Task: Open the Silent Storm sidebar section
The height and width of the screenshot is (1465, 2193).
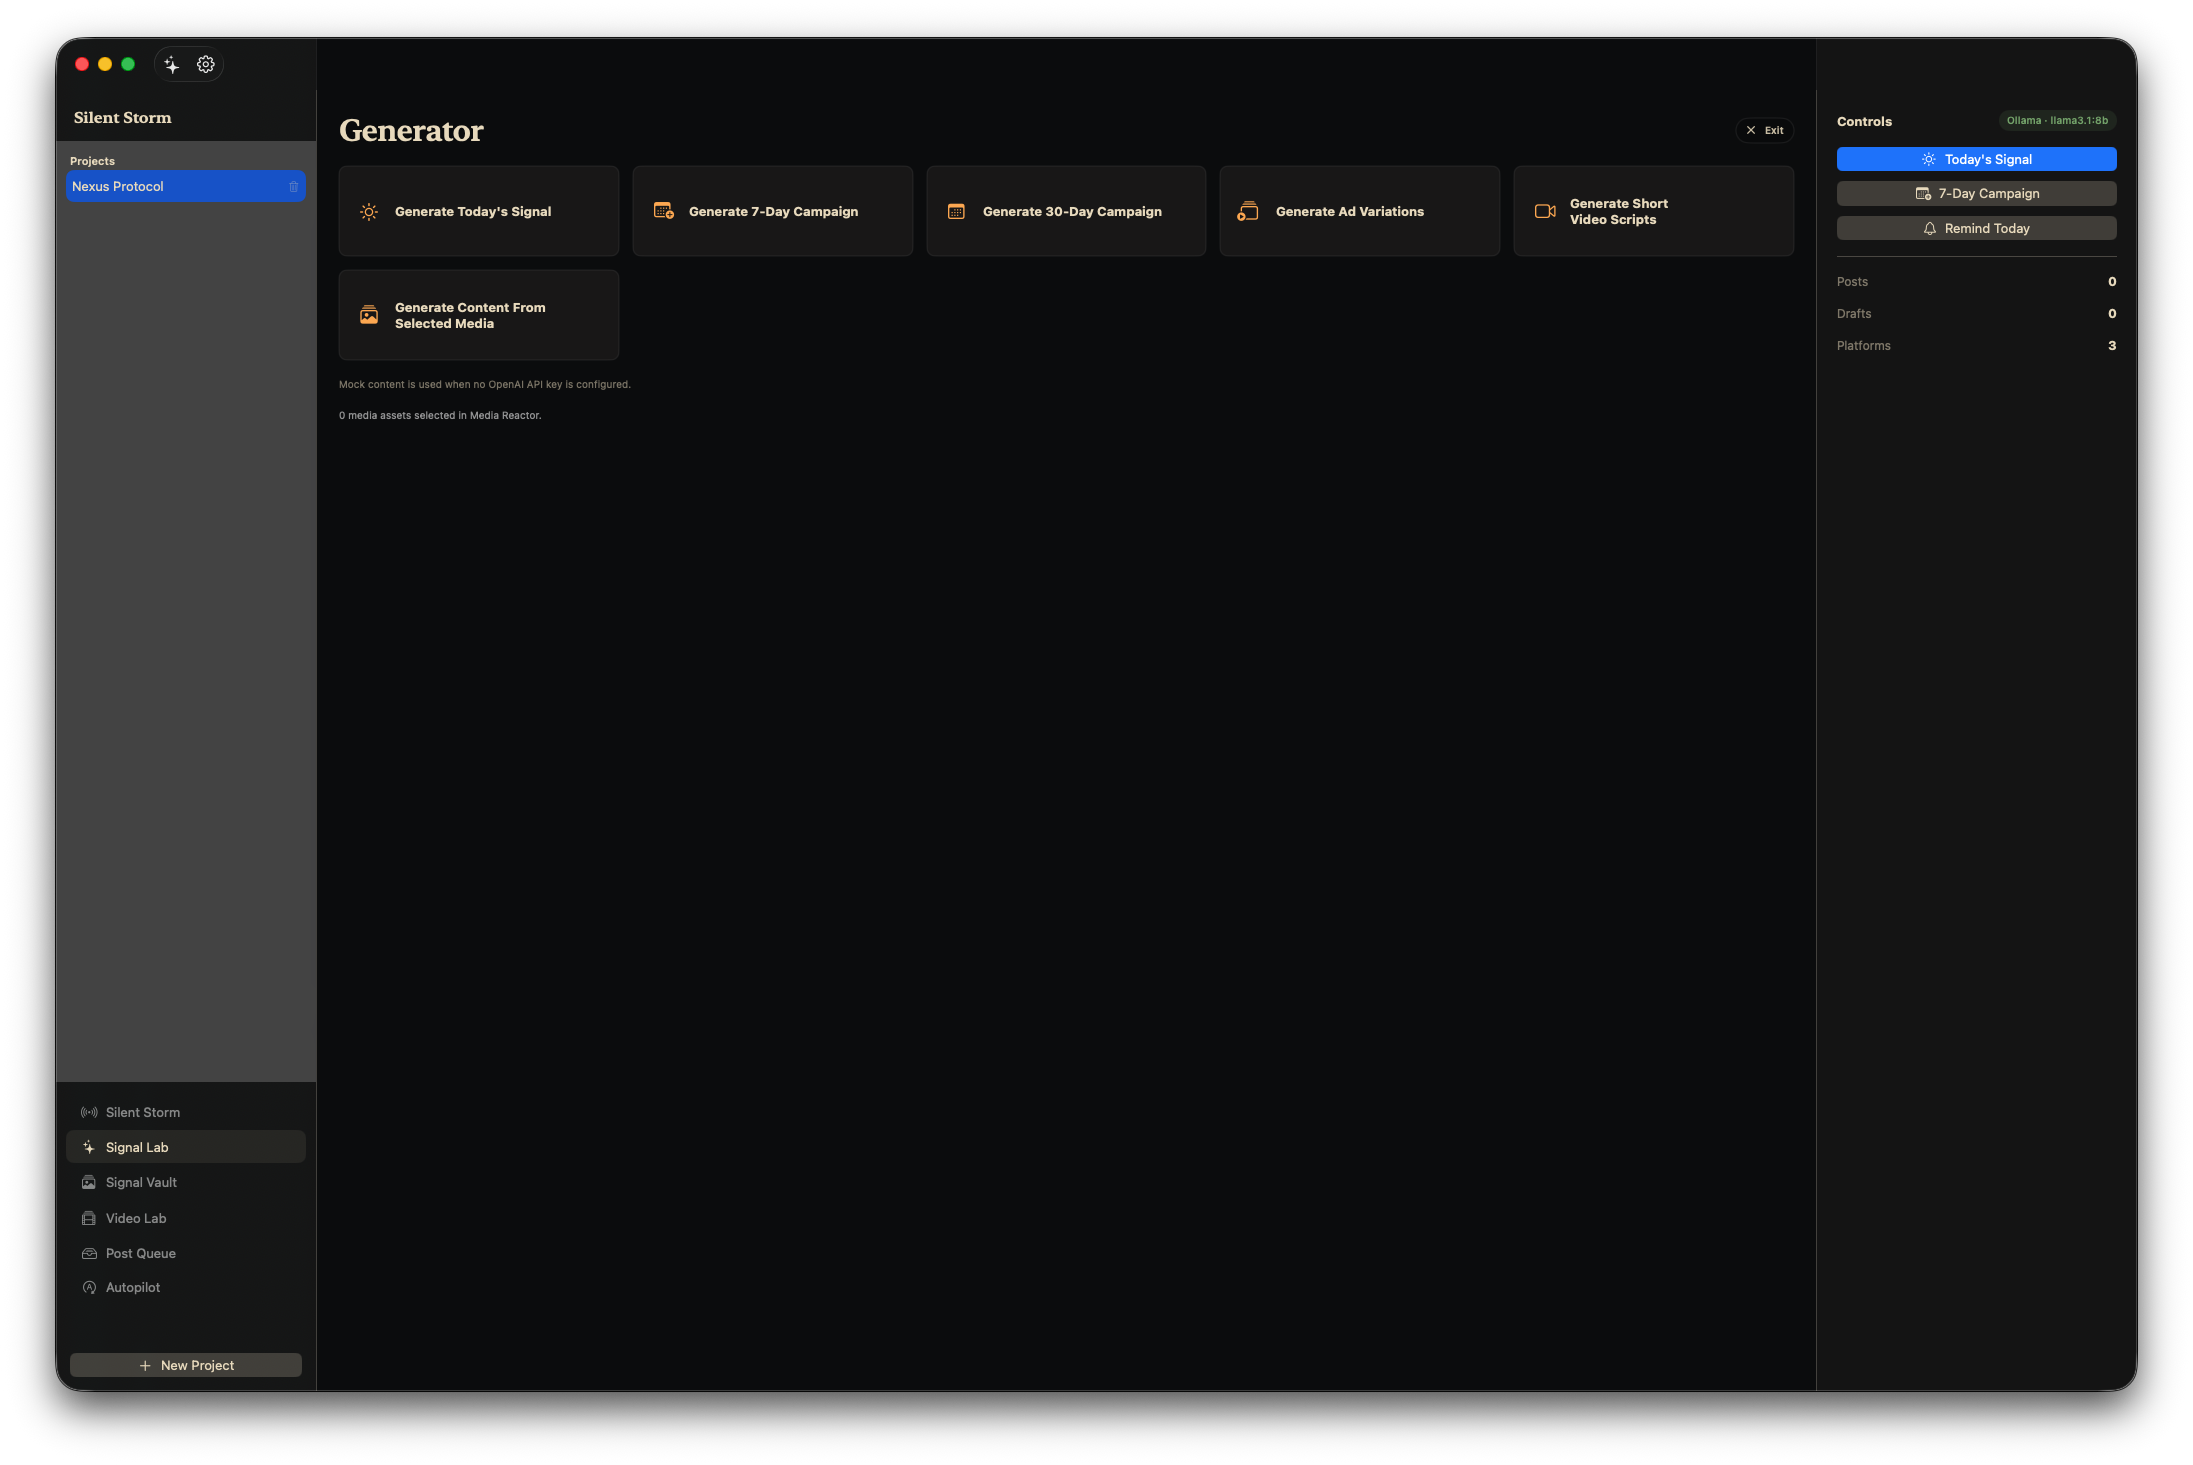Action: click(x=186, y=1113)
